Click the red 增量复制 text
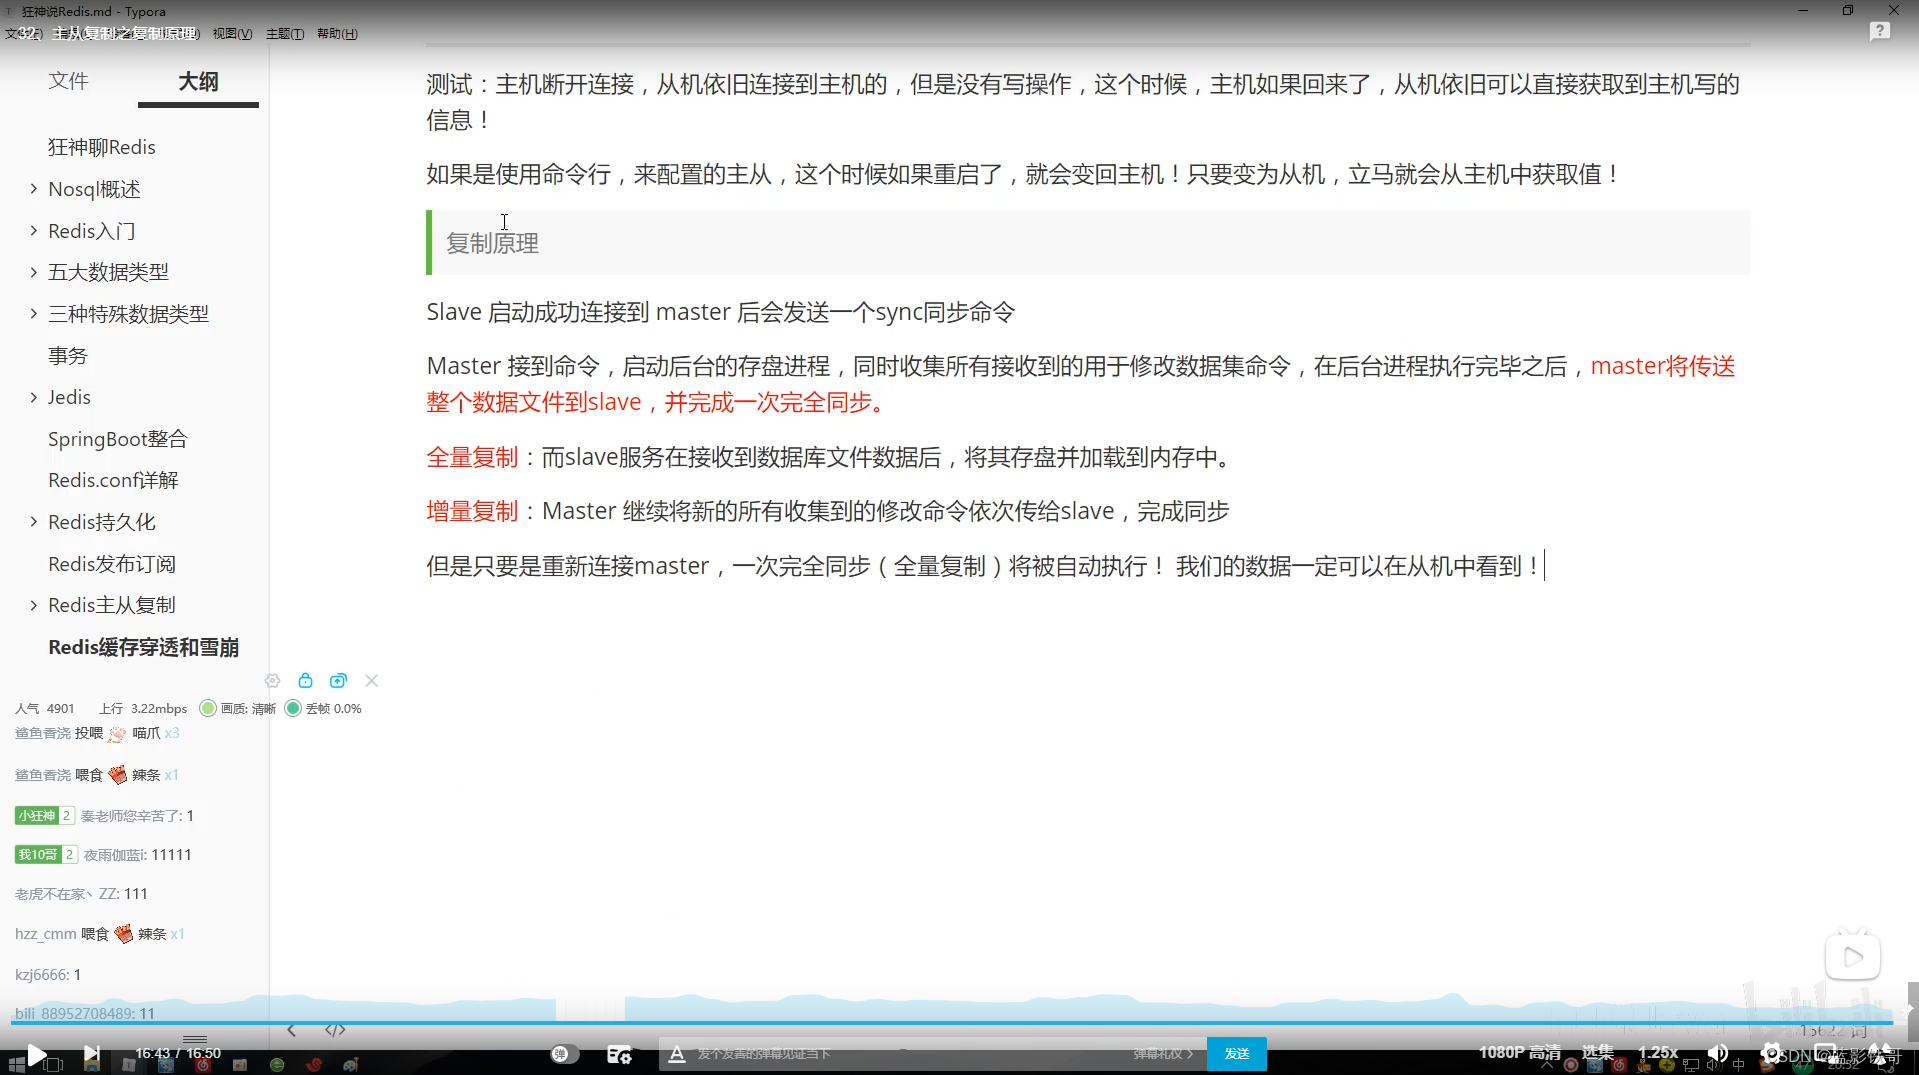This screenshot has height=1075, width=1919. click(472, 512)
